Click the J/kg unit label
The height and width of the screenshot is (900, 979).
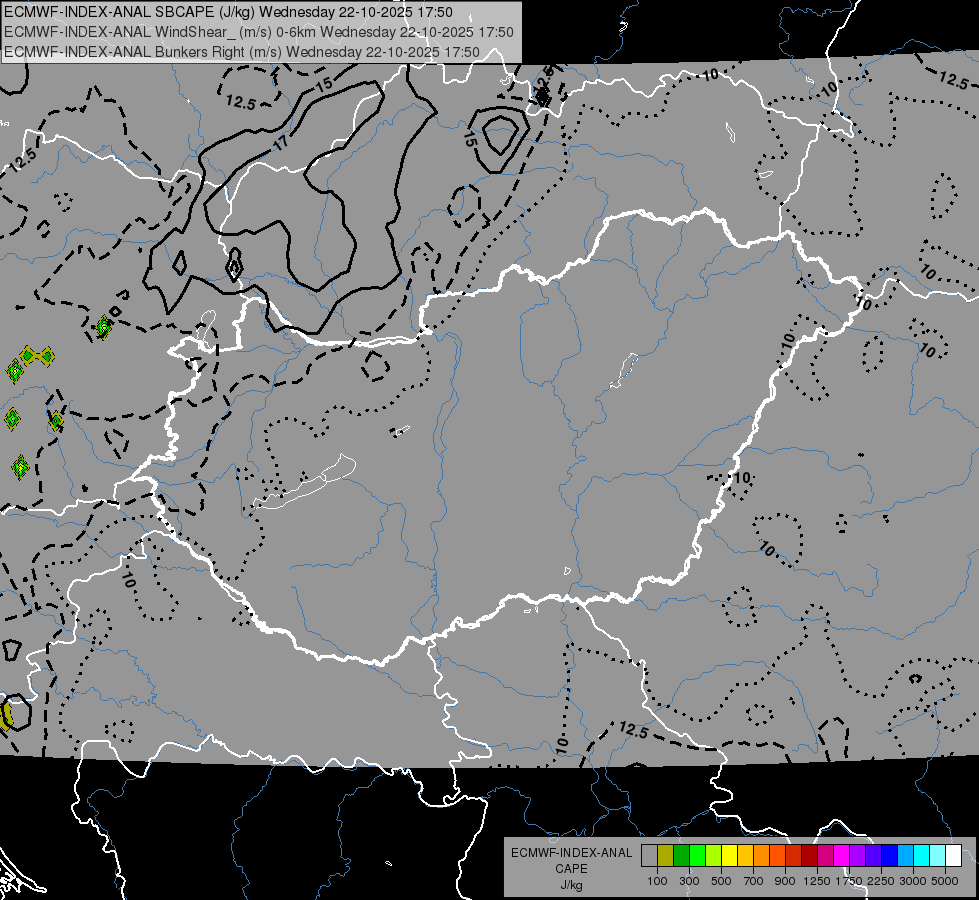point(571,885)
